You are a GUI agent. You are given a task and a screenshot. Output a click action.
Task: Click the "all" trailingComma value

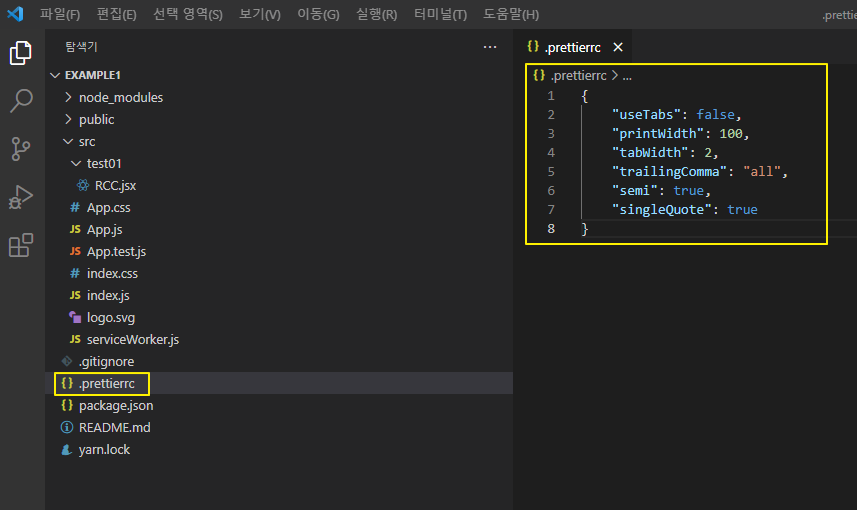[x=761, y=172]
